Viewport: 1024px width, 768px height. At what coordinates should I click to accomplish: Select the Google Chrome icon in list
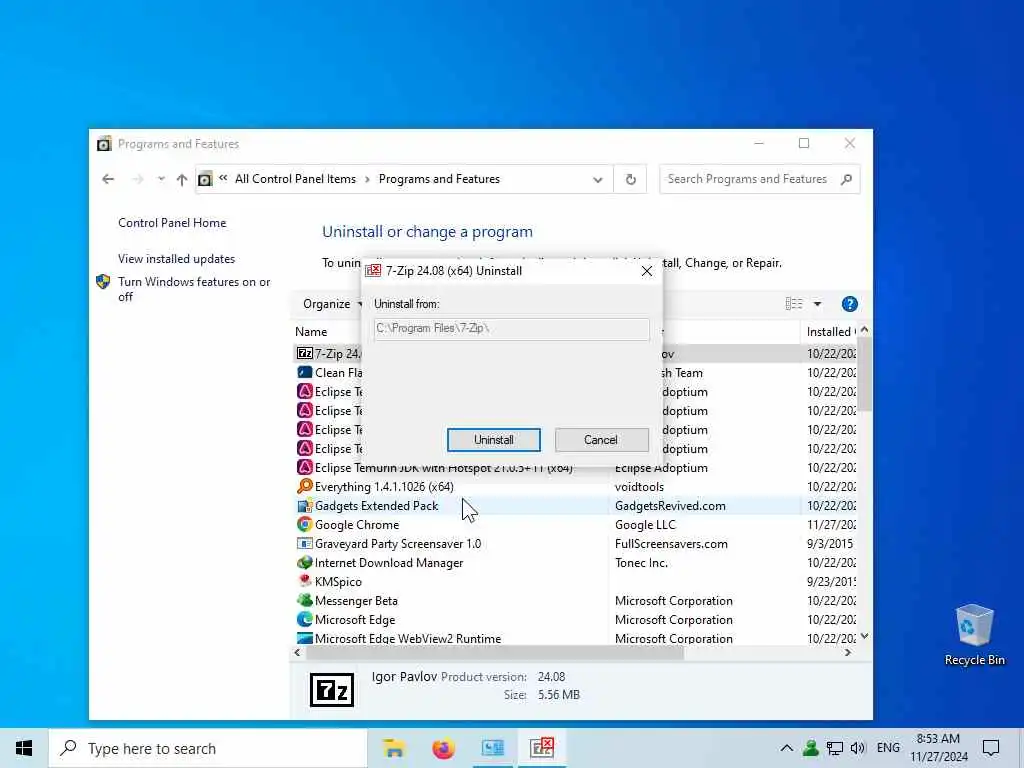[304, 524]
